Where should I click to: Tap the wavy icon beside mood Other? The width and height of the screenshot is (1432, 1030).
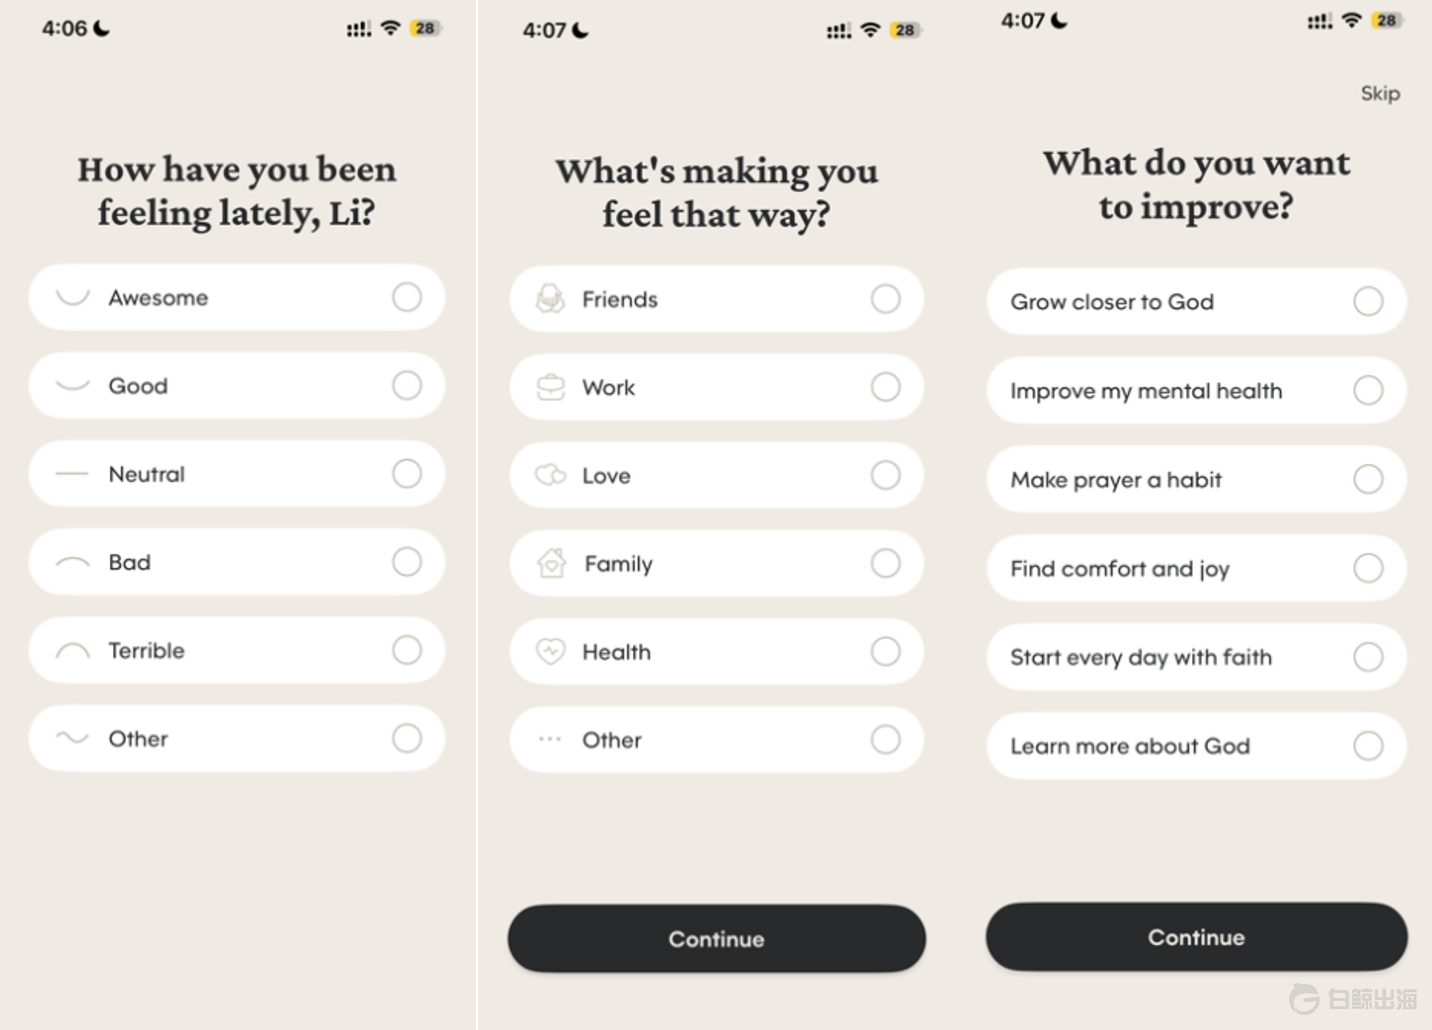pos(72,738)
